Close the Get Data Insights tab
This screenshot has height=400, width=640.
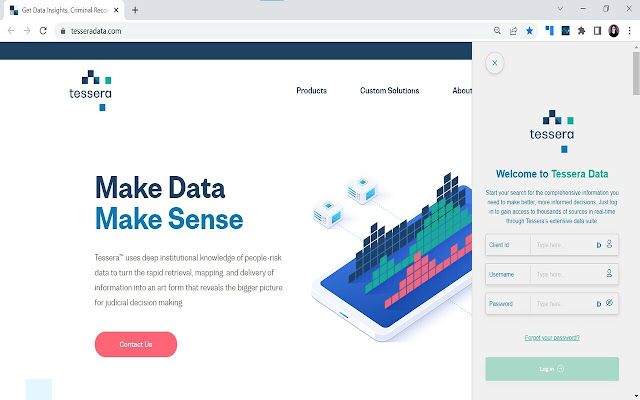click(116, 10)
